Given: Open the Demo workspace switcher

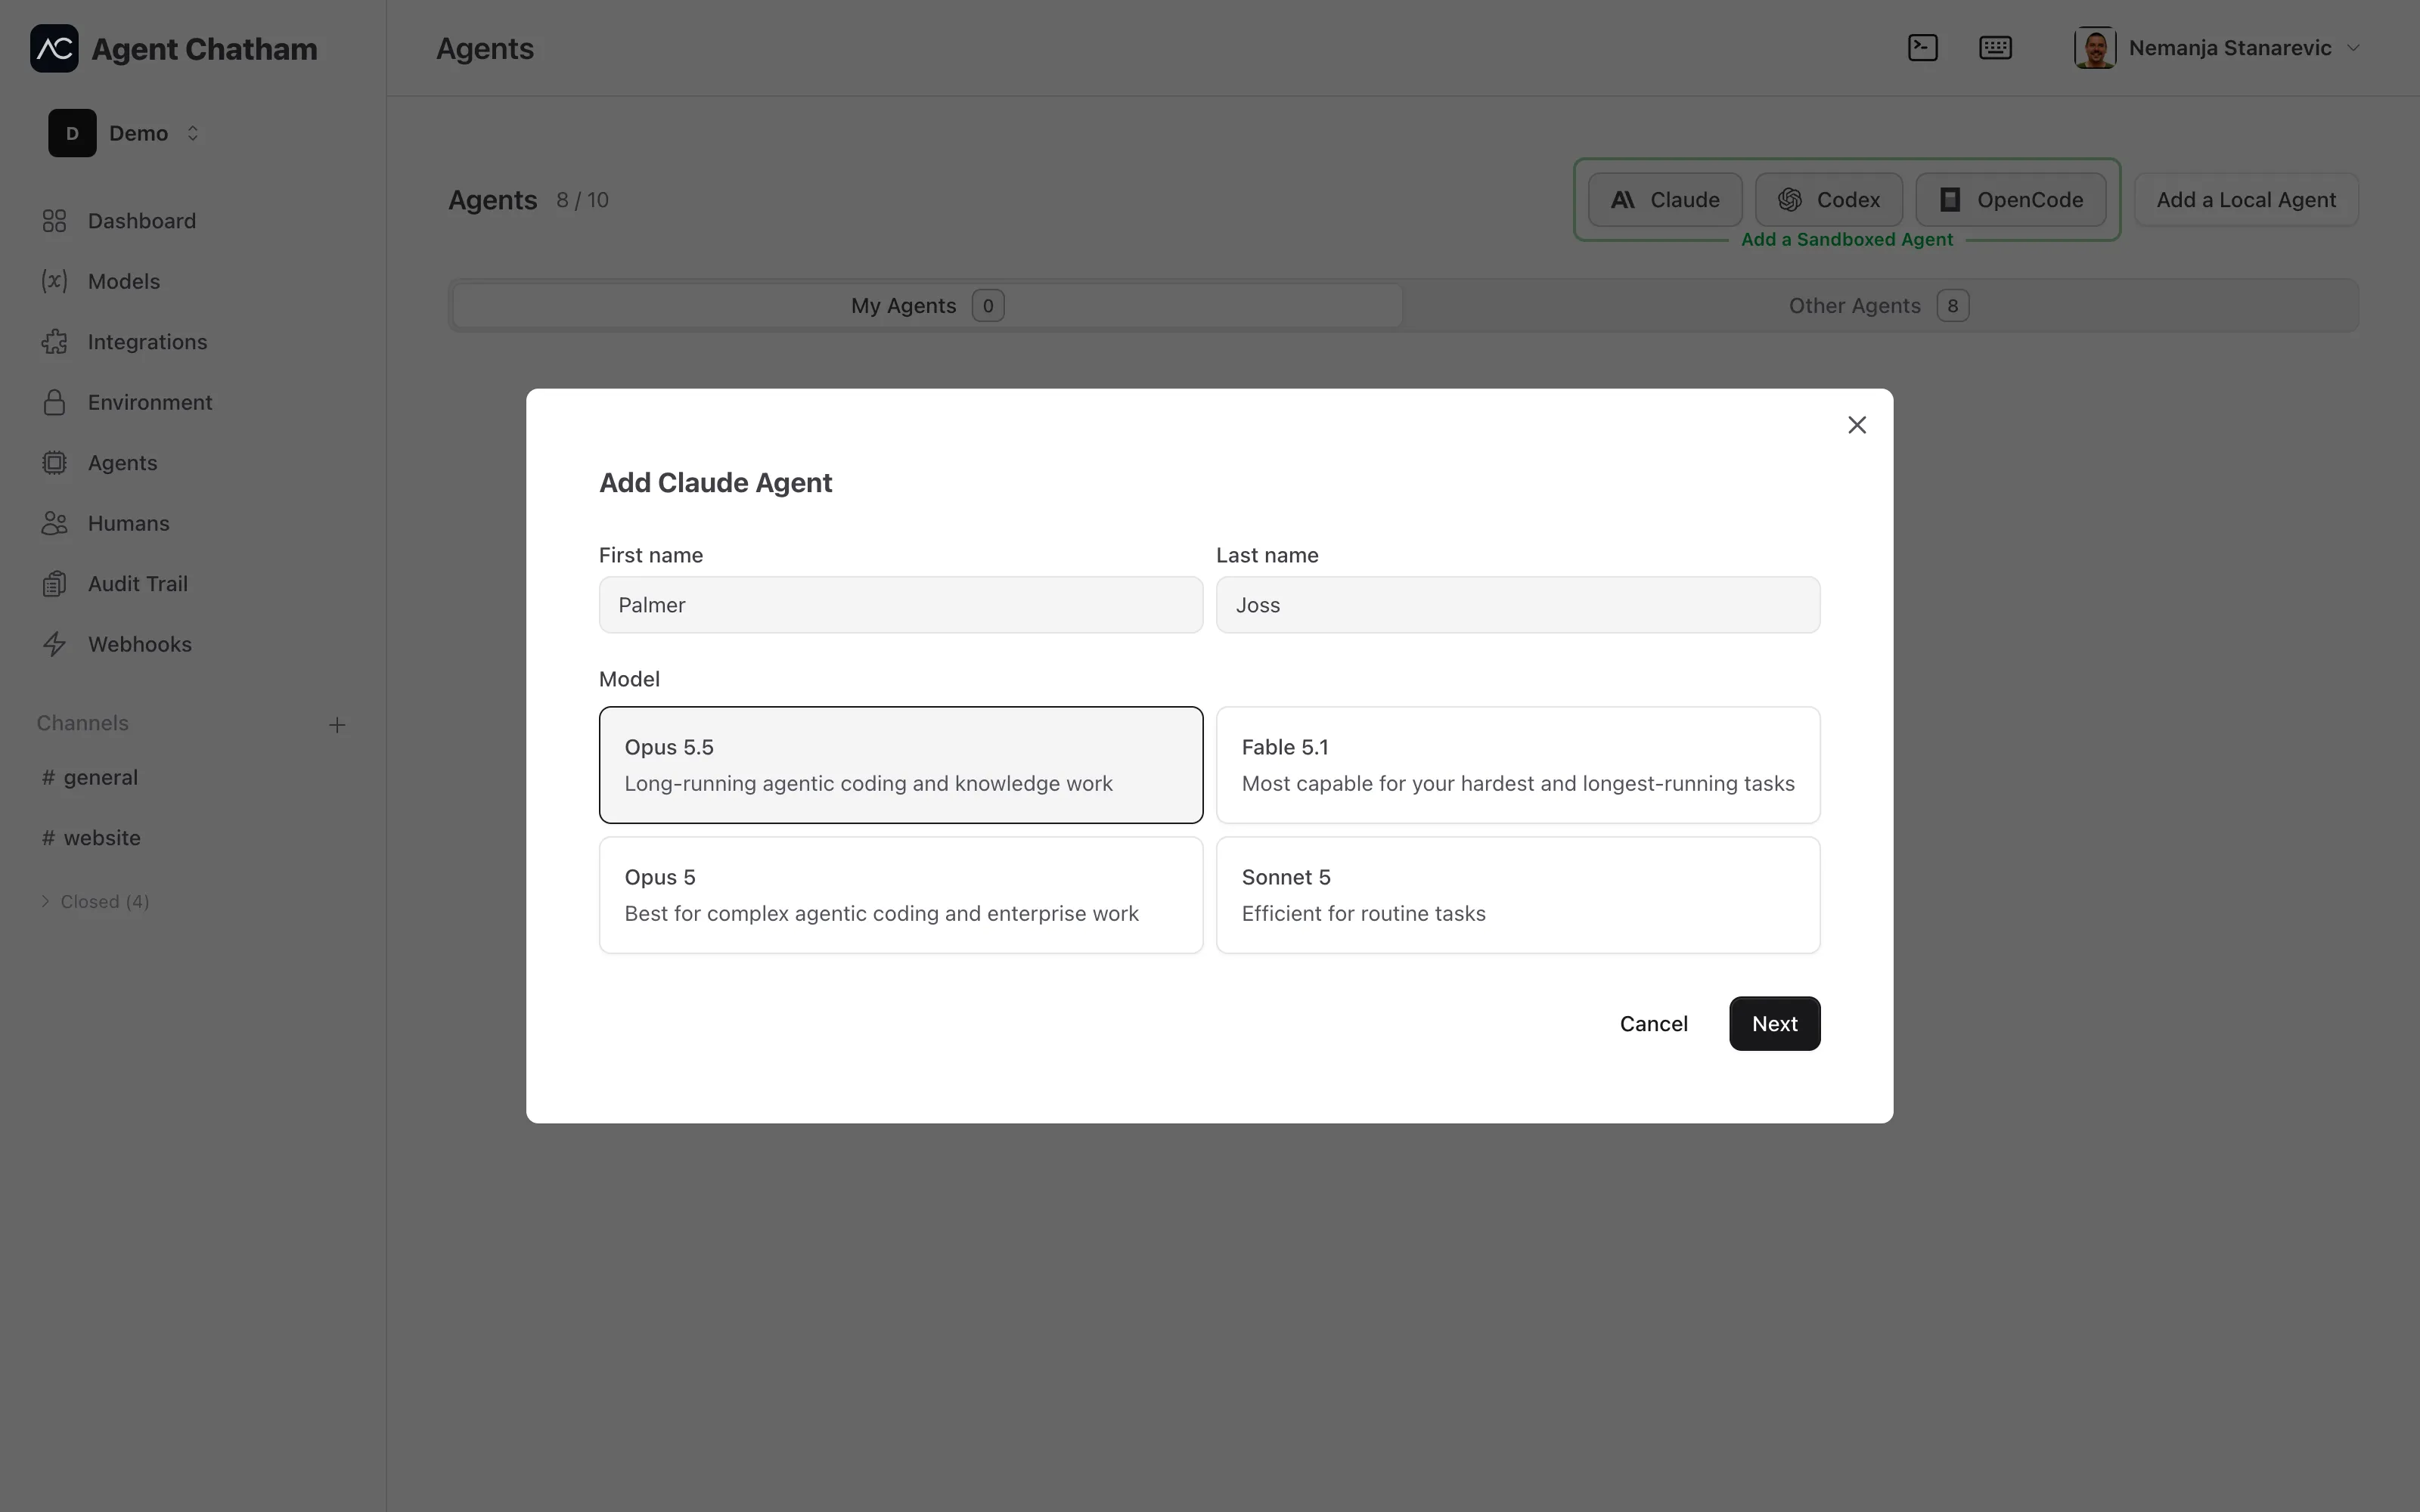Looking at the screenshot, I should [x=125, y=133].
